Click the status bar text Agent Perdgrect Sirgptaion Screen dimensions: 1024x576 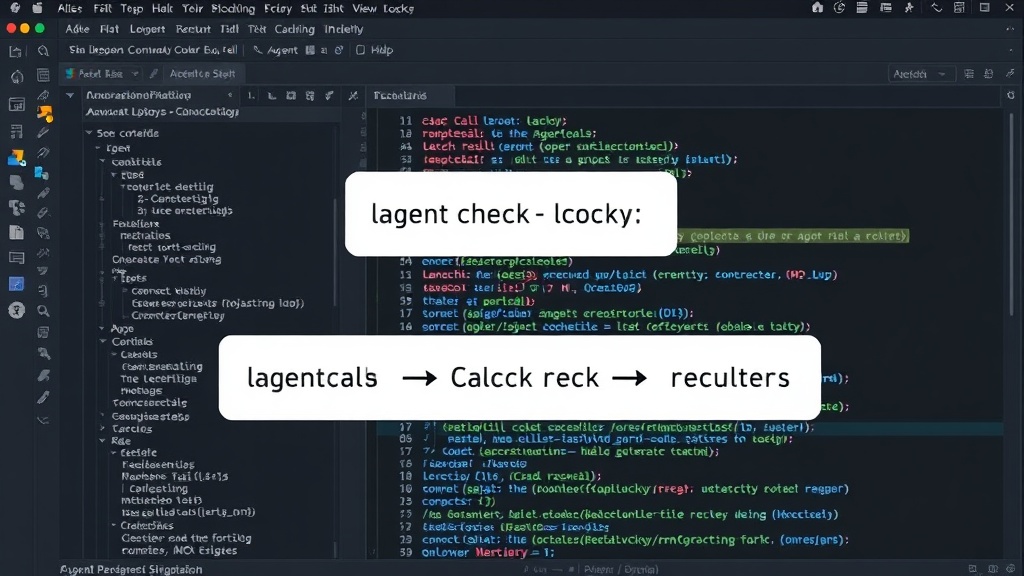point(131,569)
